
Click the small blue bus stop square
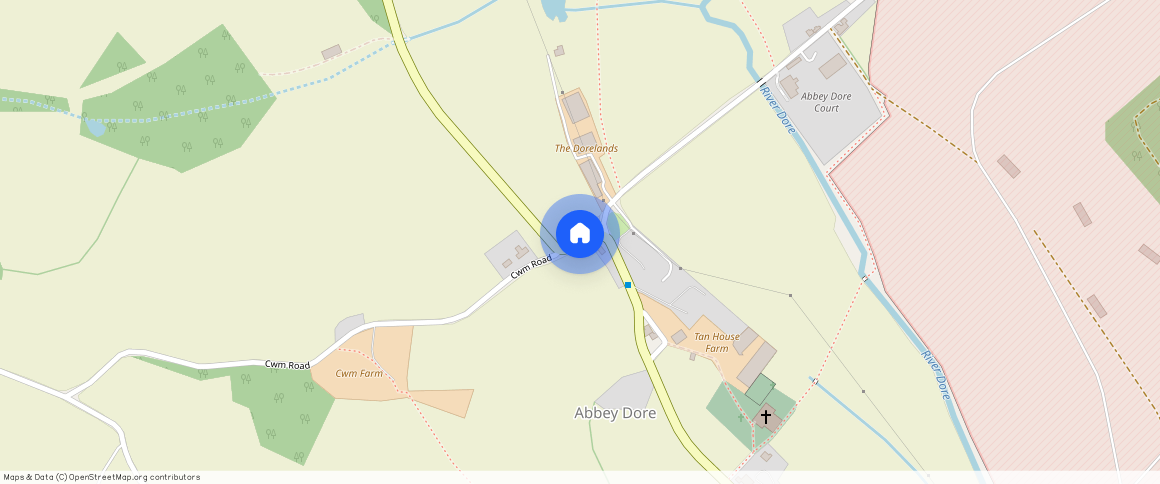(x=627, y=285)
